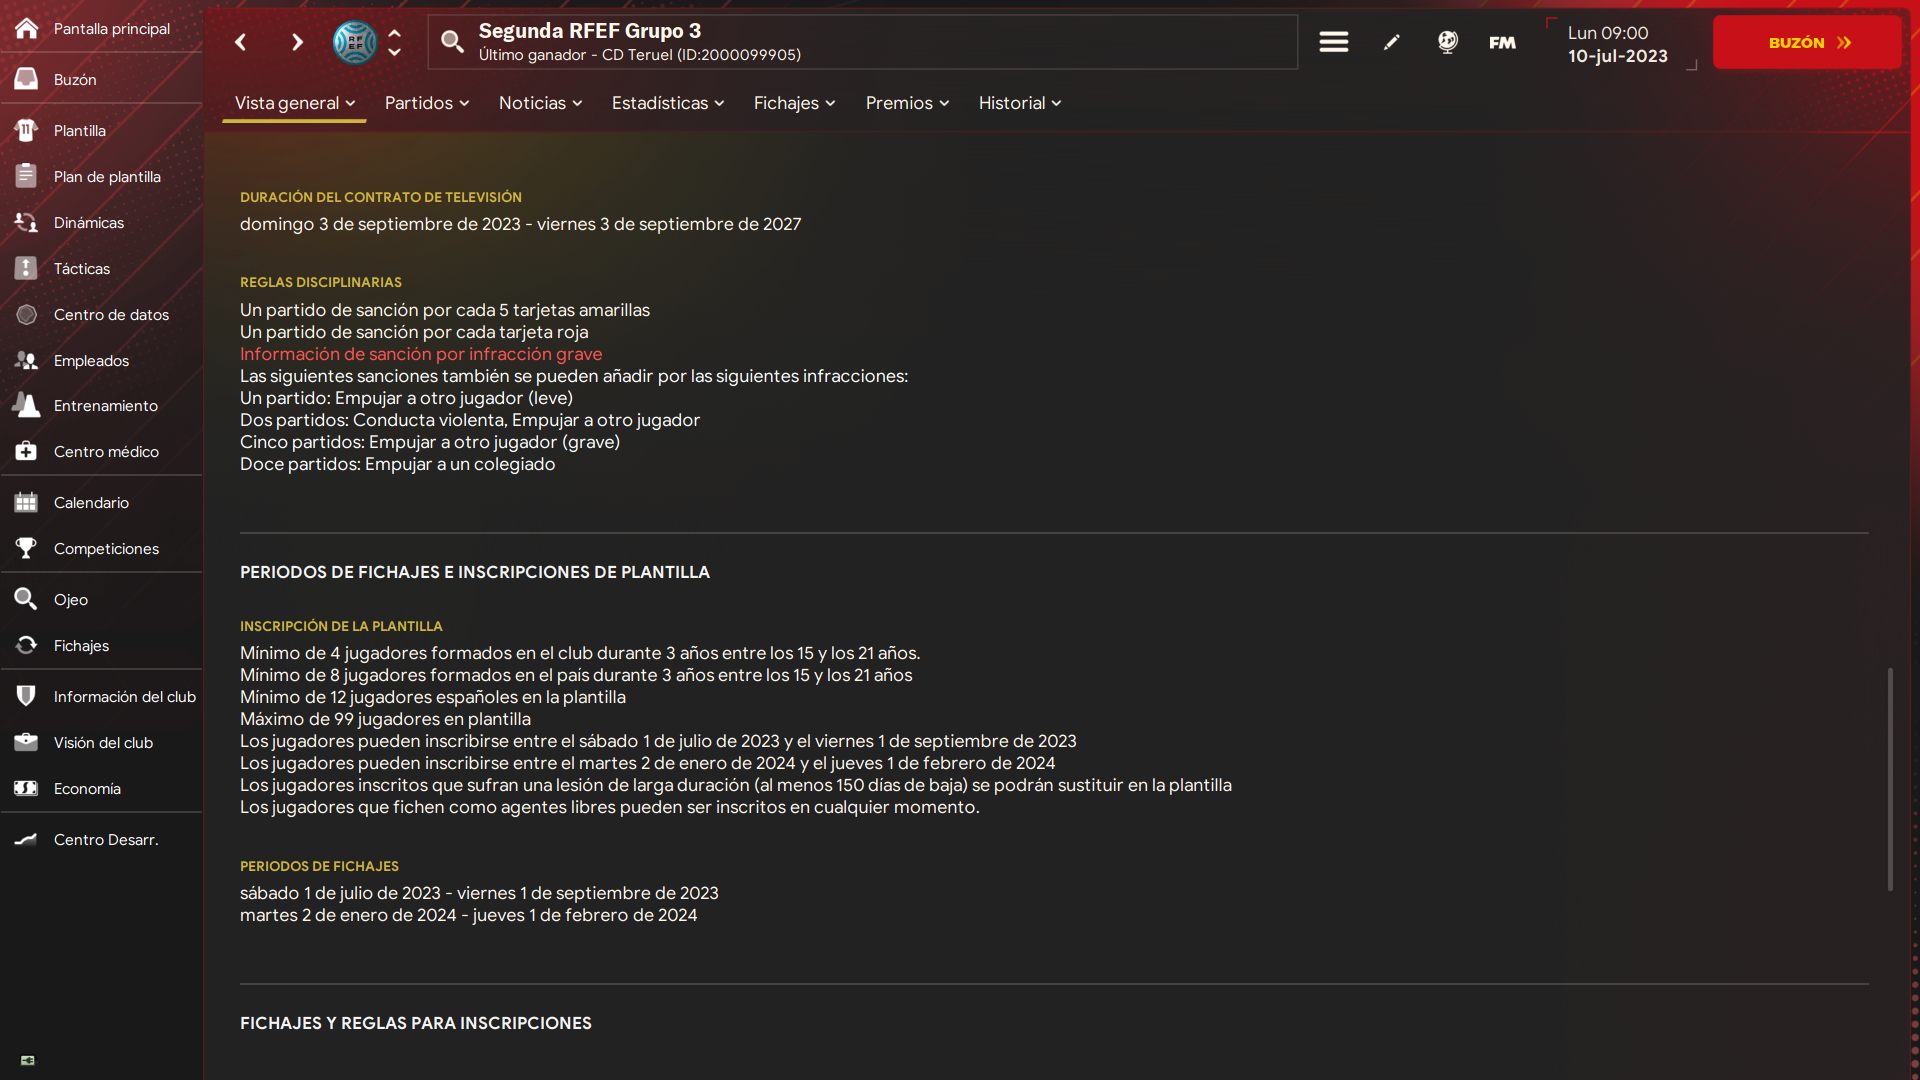Select Economía in the sidebar
1920x1080 pixels.
(87, 788)
